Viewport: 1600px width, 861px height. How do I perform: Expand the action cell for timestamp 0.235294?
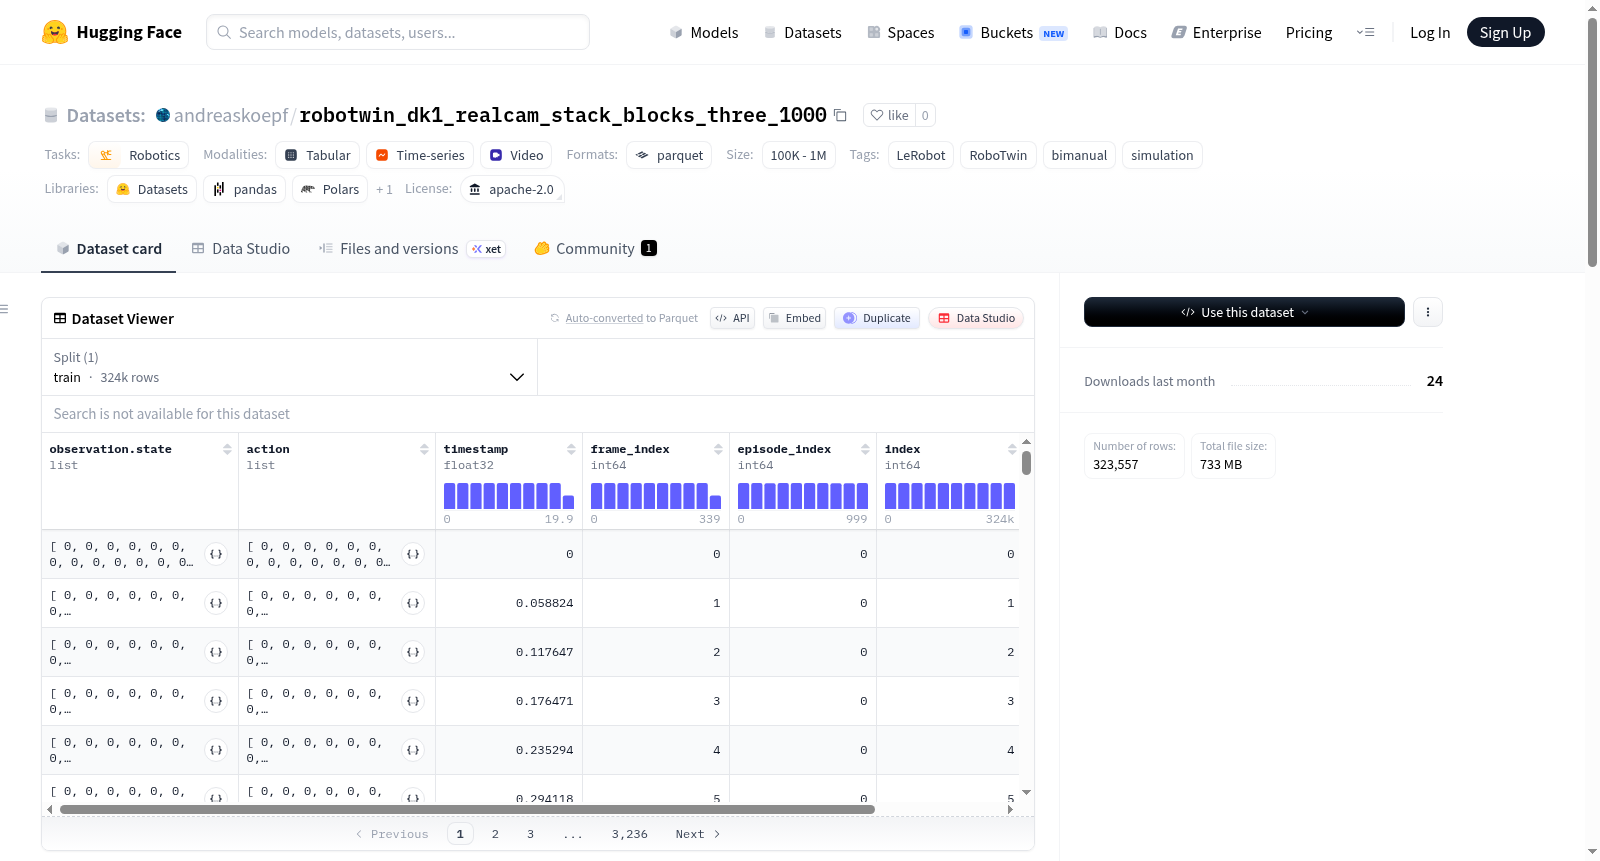(413, 750)
